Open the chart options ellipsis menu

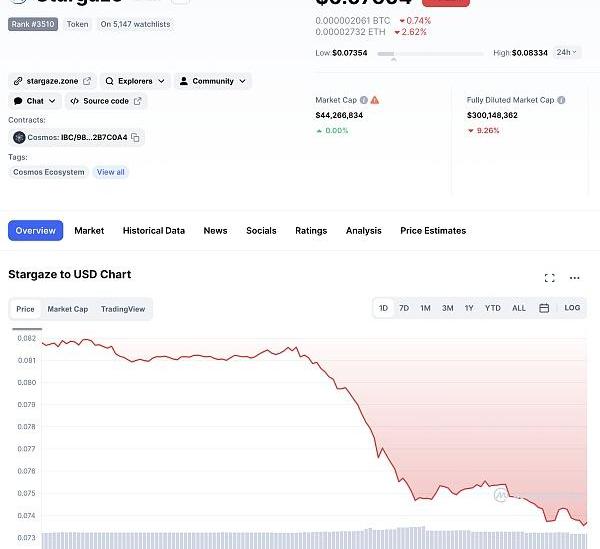574,278
